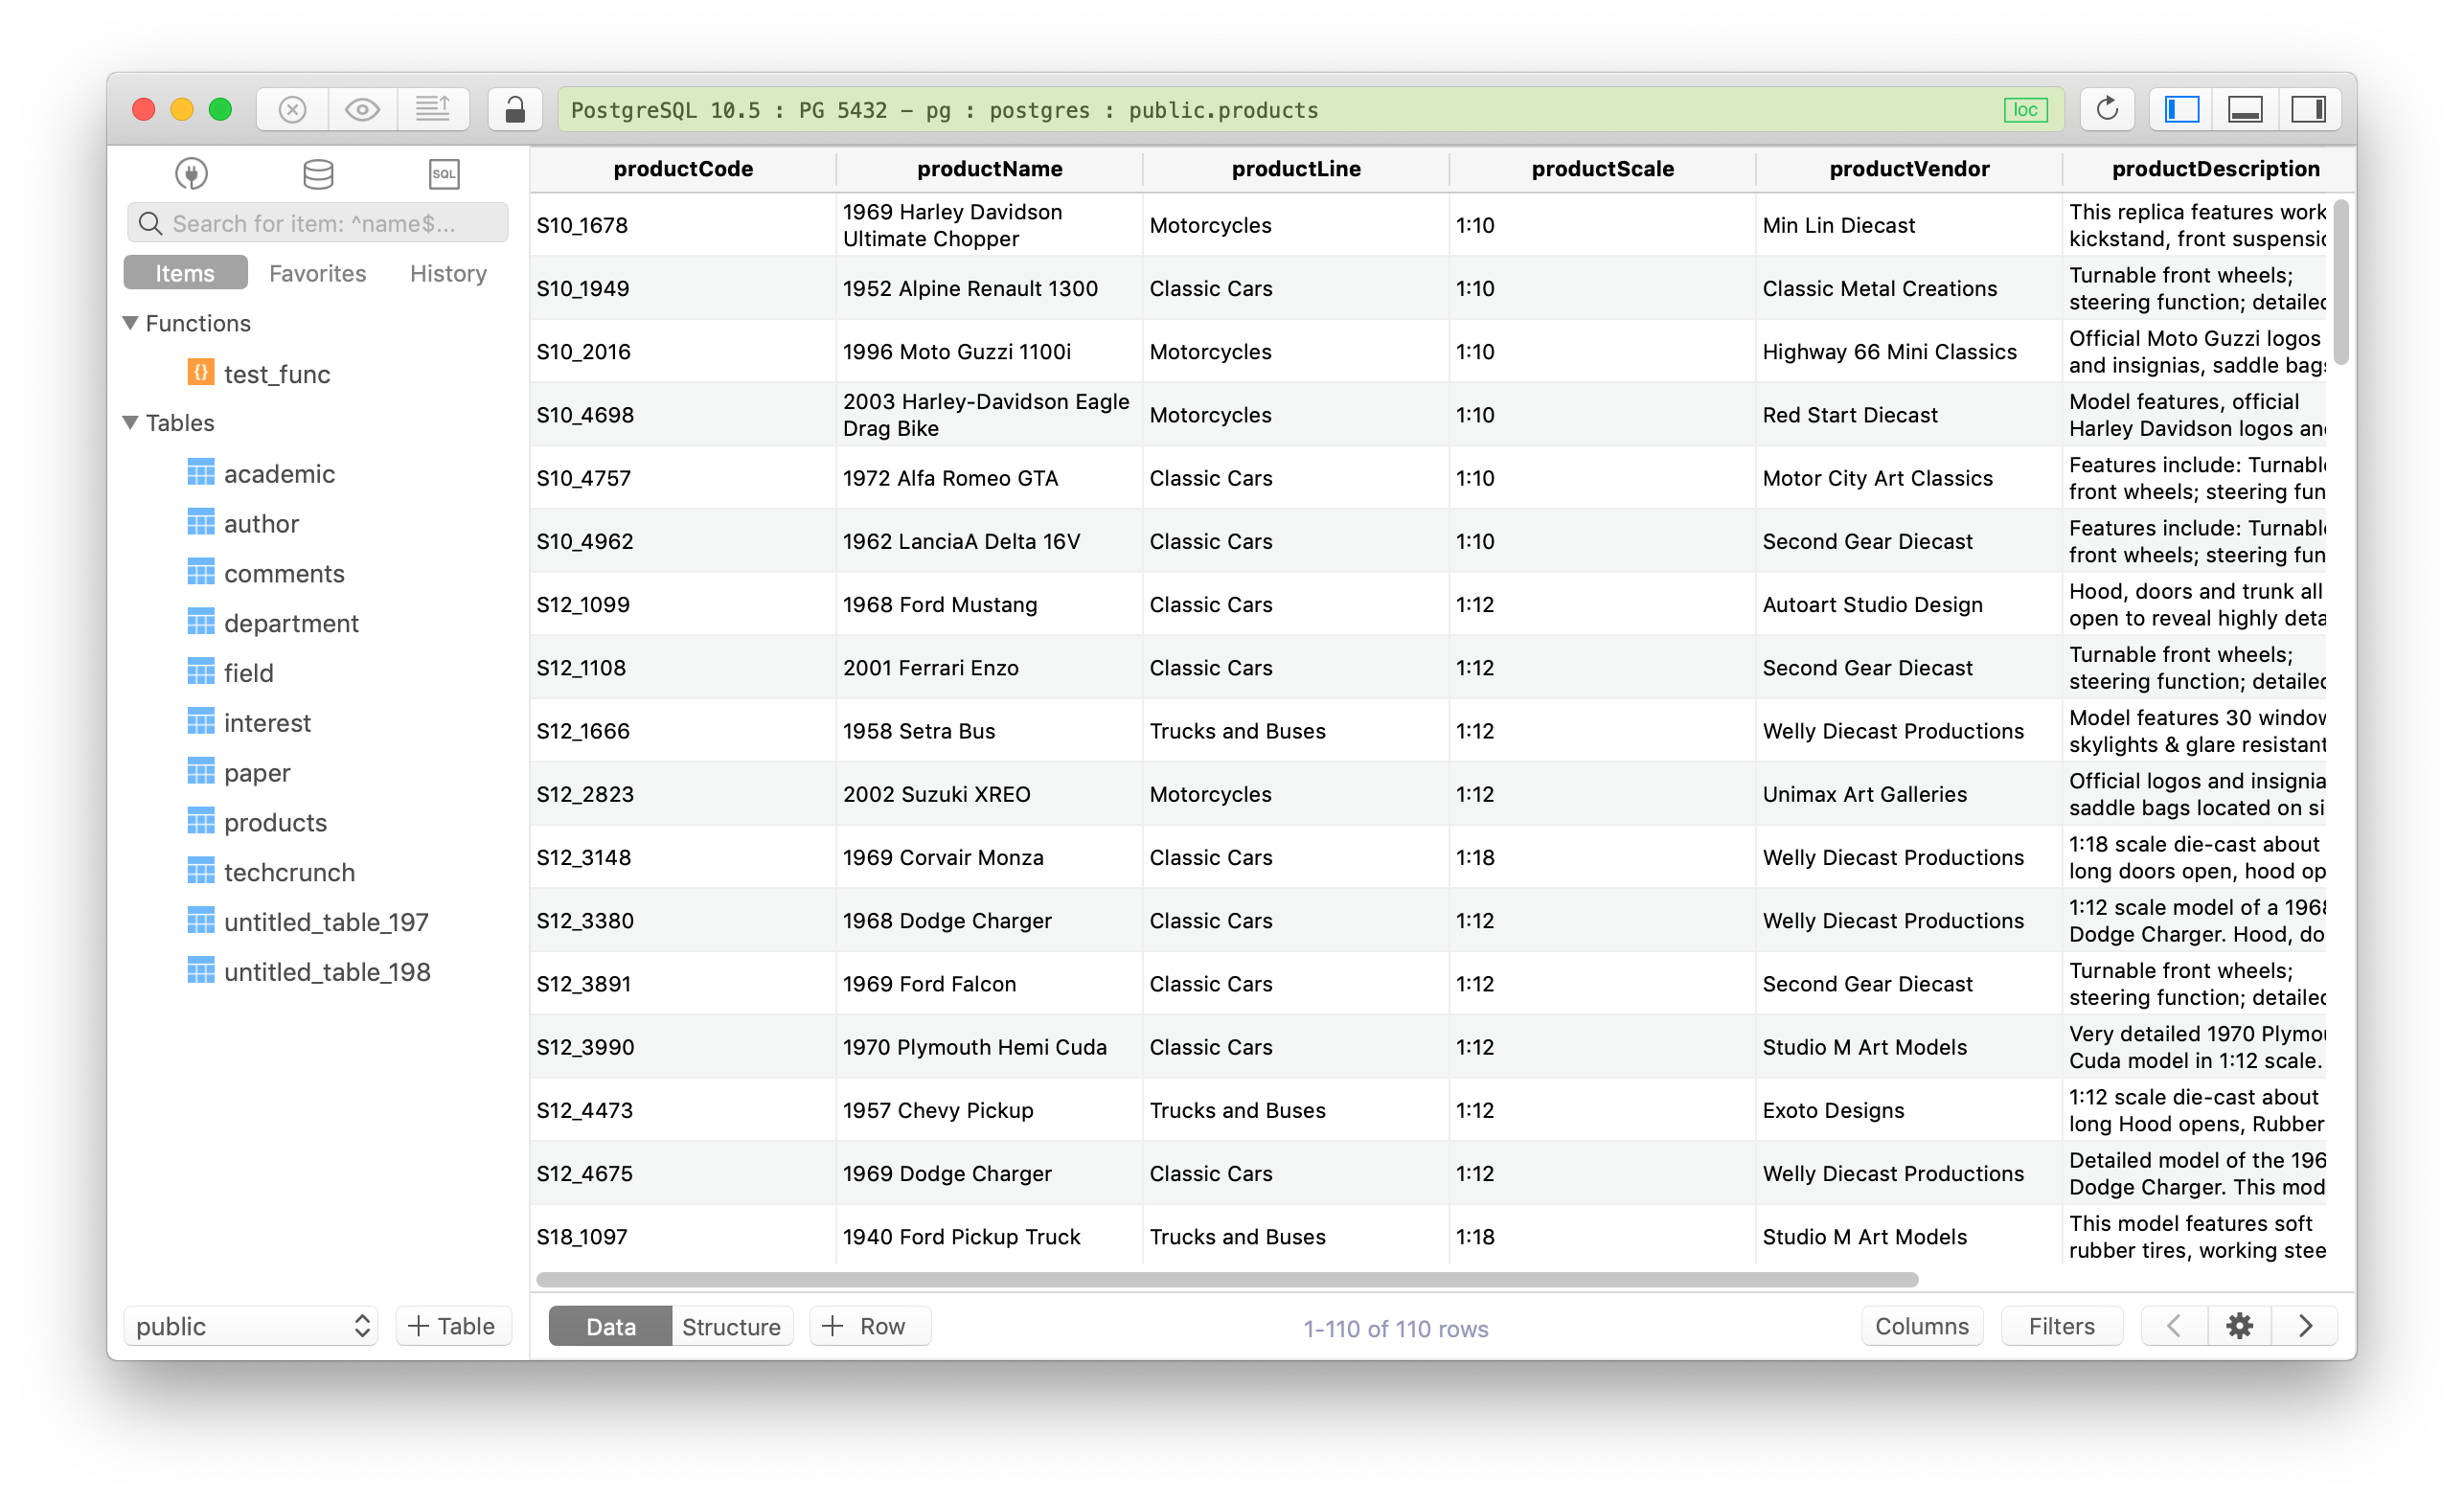Click the + Row button
This screenshot has width=2464, height=1502.
click(869, 1326)
